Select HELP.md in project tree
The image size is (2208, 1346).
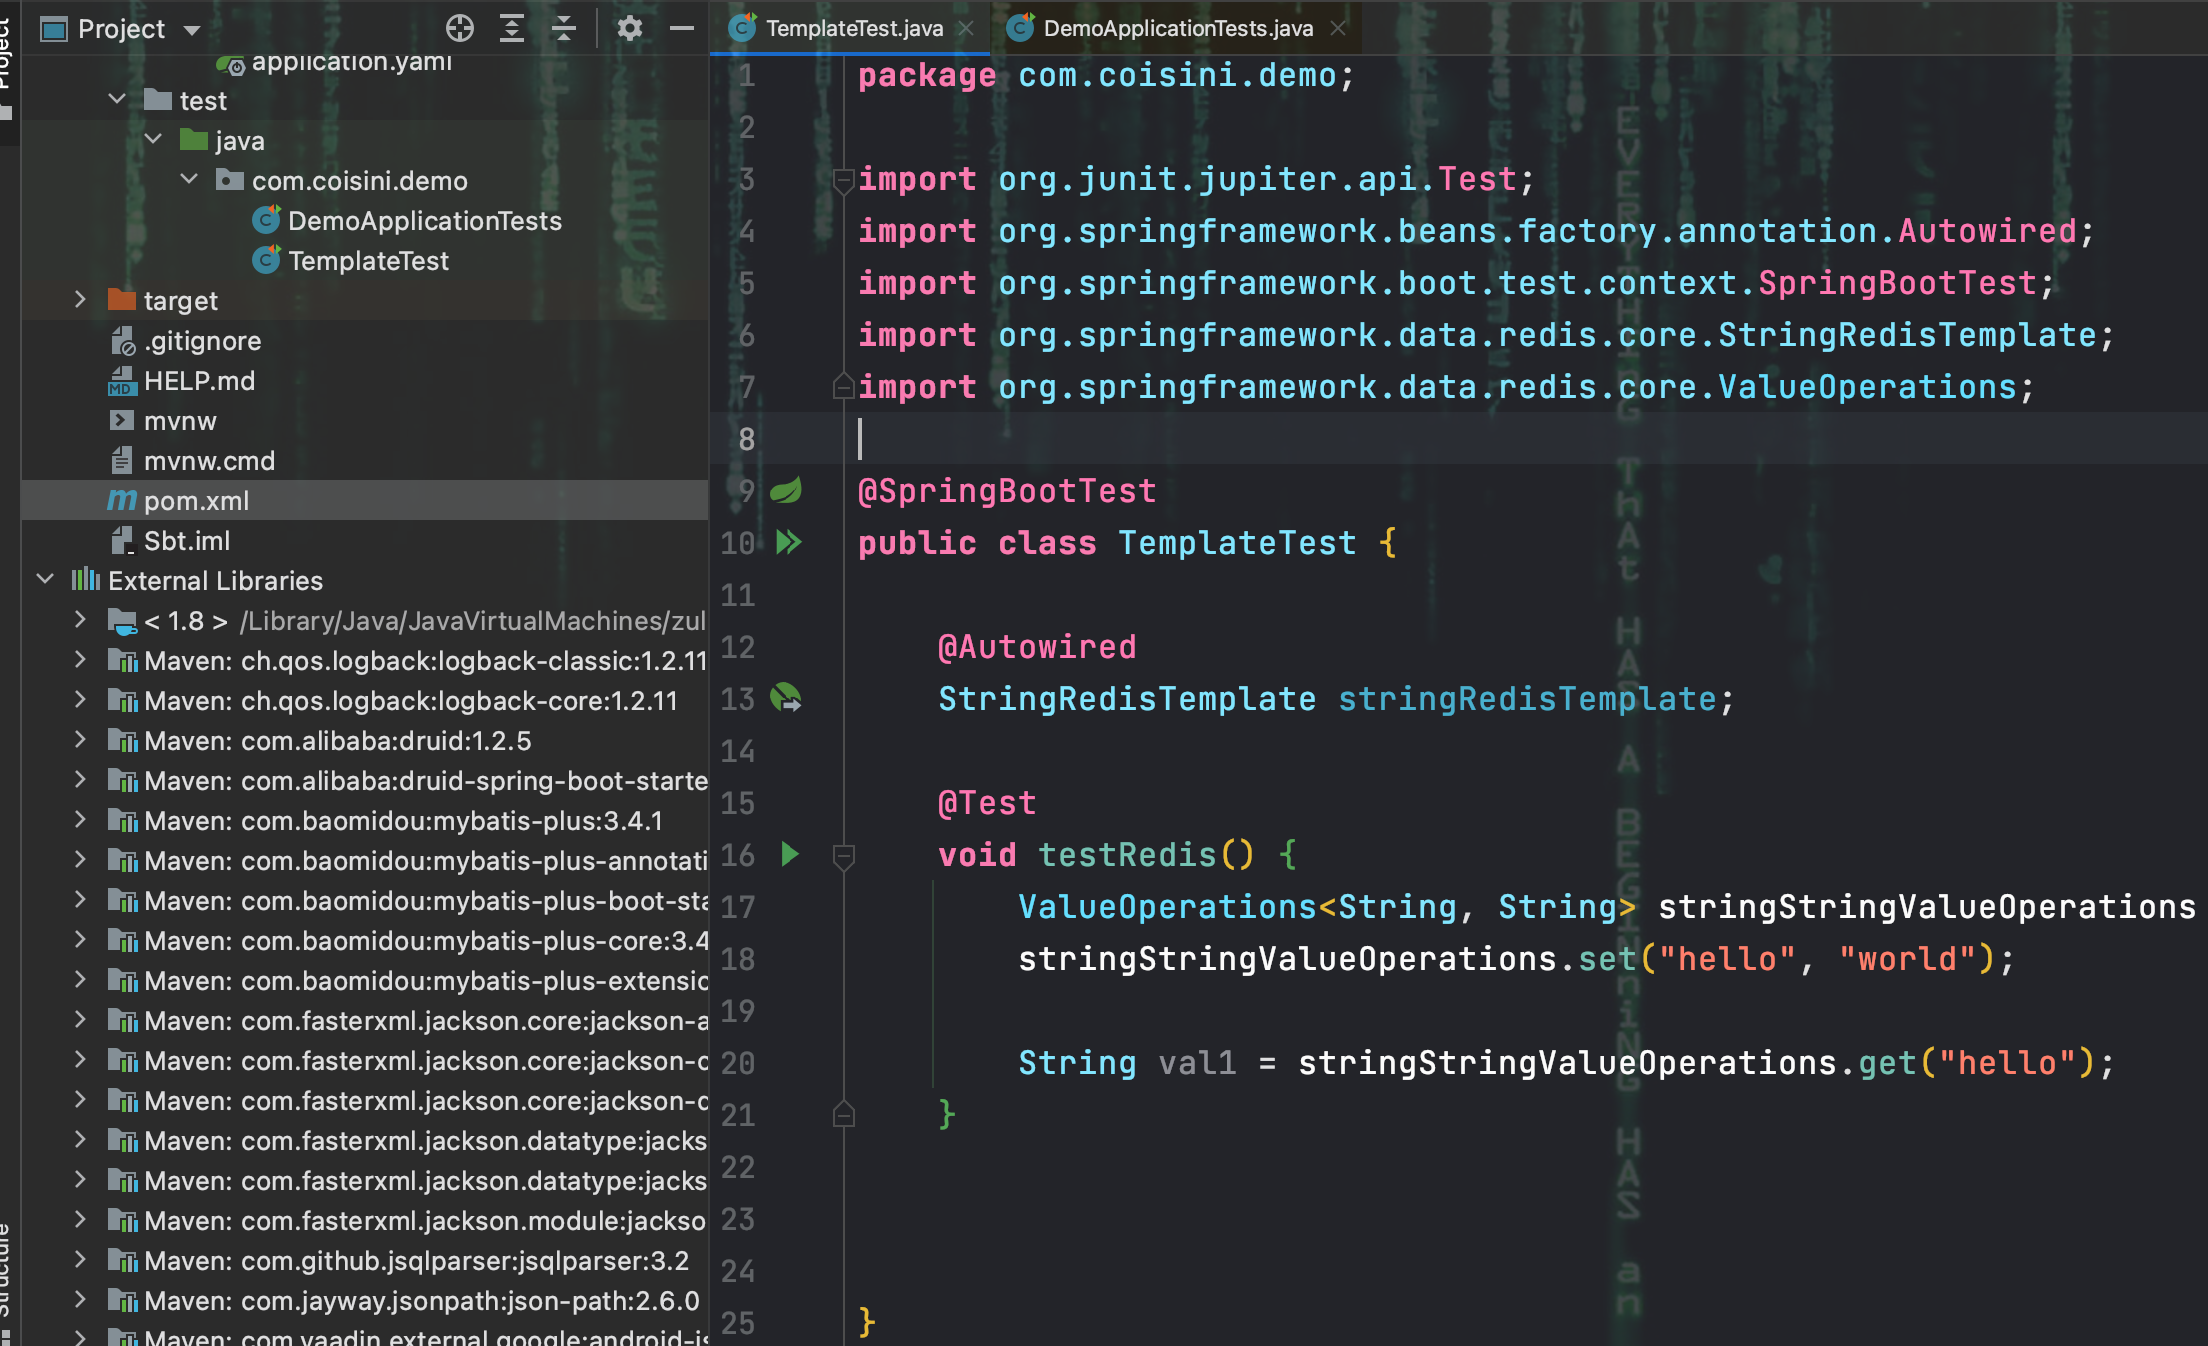199,380
